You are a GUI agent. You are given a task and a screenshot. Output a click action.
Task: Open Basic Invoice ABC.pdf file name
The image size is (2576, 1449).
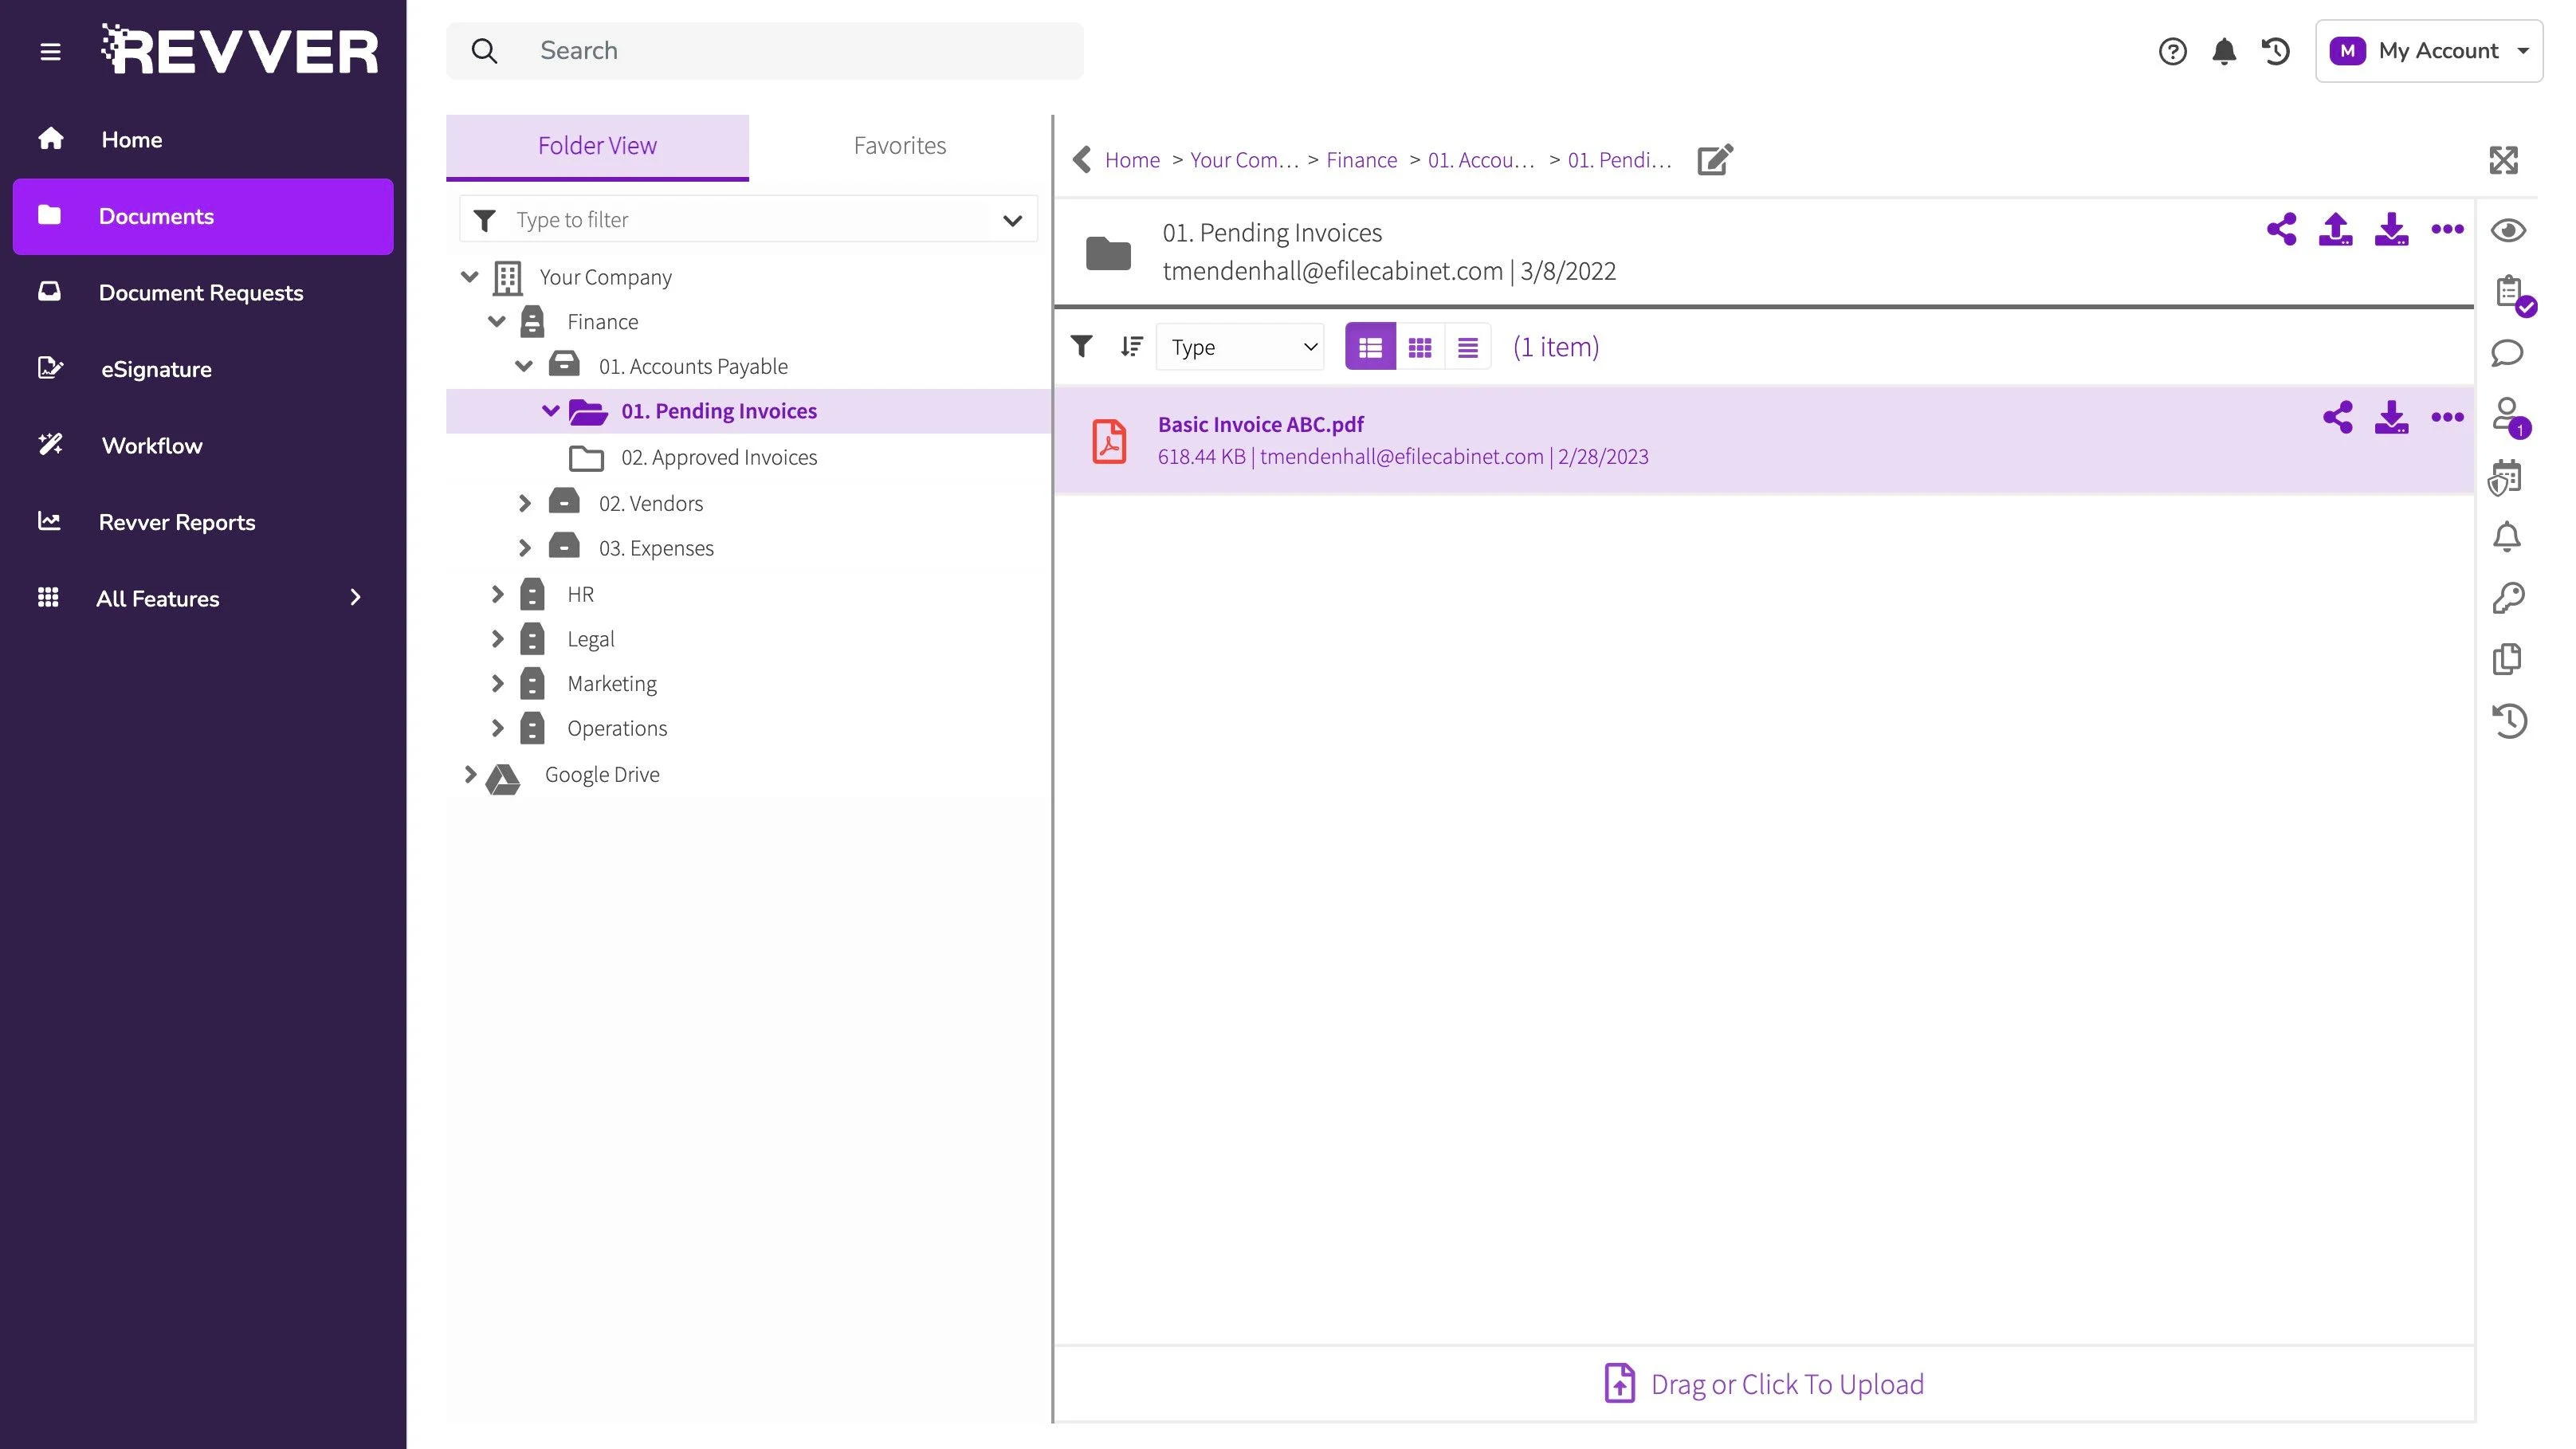click(x=1260, y=424)
